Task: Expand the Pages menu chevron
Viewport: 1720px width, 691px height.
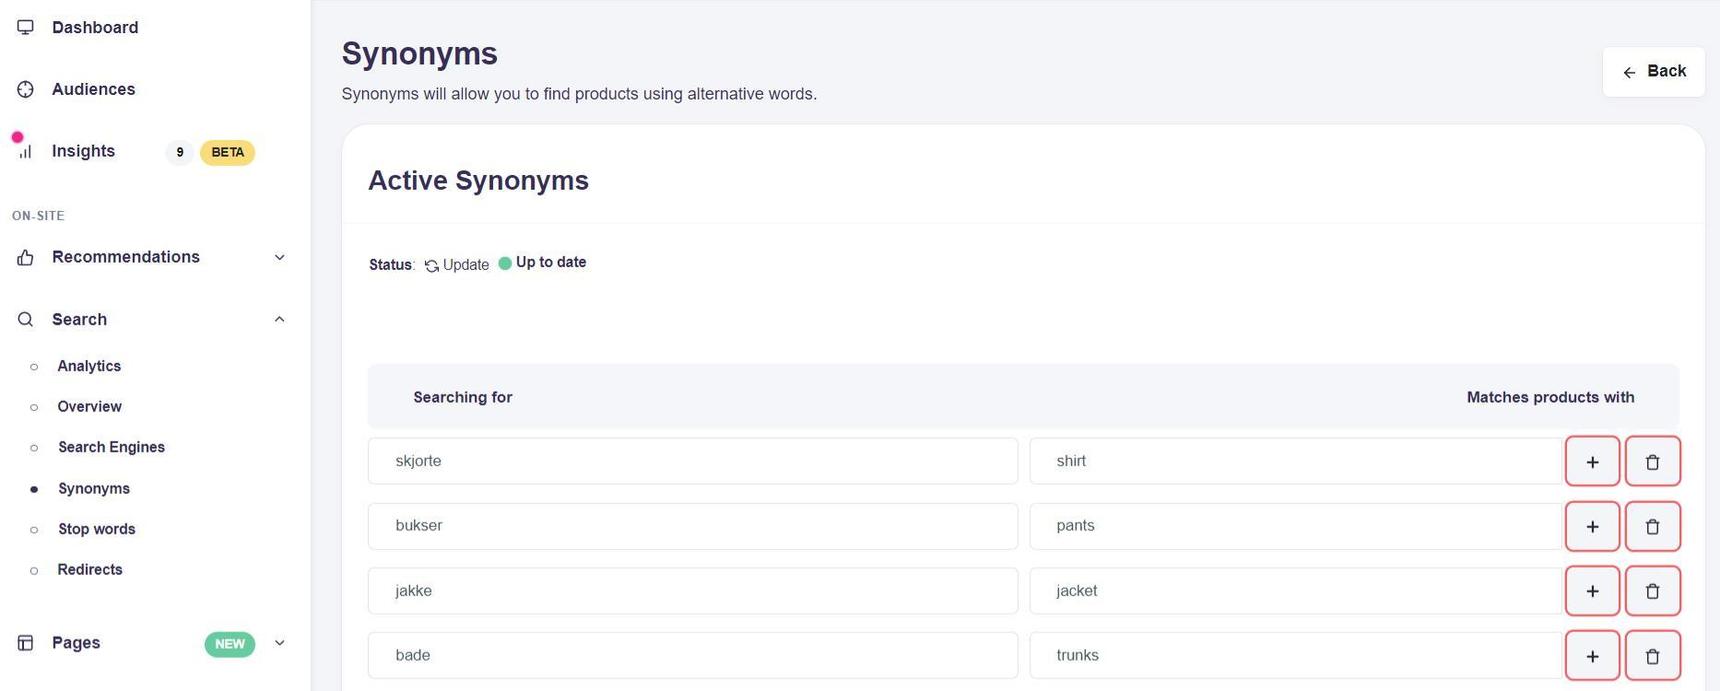Action: [279, 643]
